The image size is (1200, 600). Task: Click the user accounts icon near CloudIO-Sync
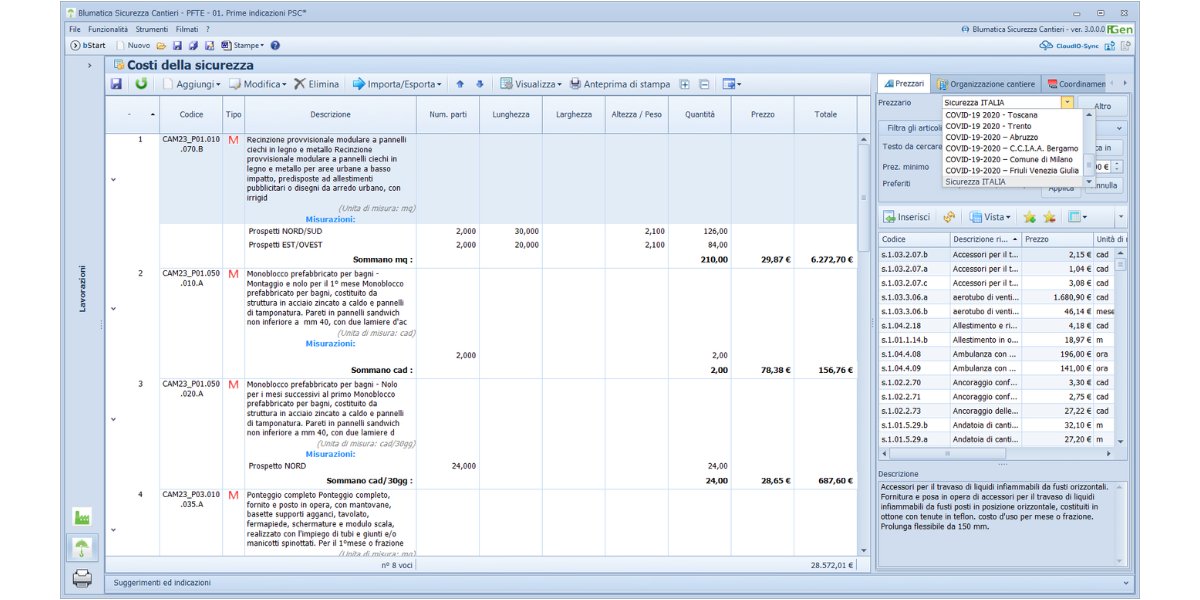[1109, 45]
